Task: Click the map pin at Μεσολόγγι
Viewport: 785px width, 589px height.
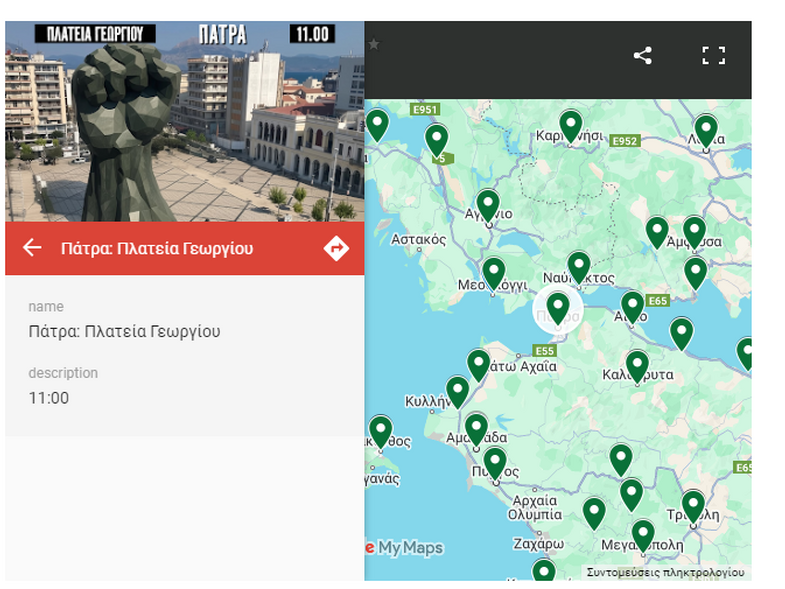Action: pos(494,271)
